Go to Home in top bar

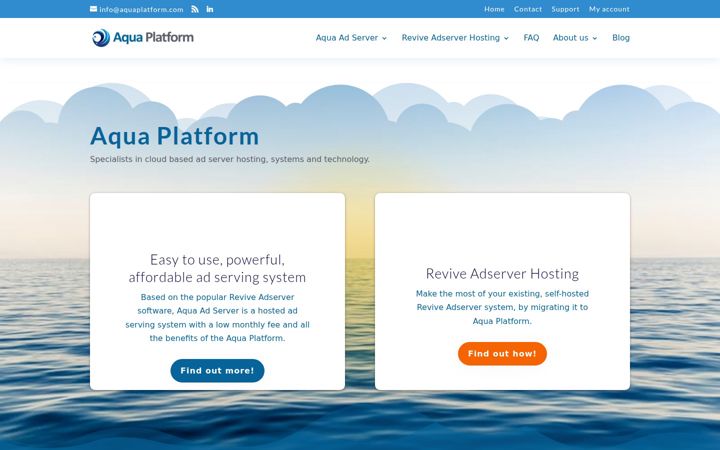(494, 9)
